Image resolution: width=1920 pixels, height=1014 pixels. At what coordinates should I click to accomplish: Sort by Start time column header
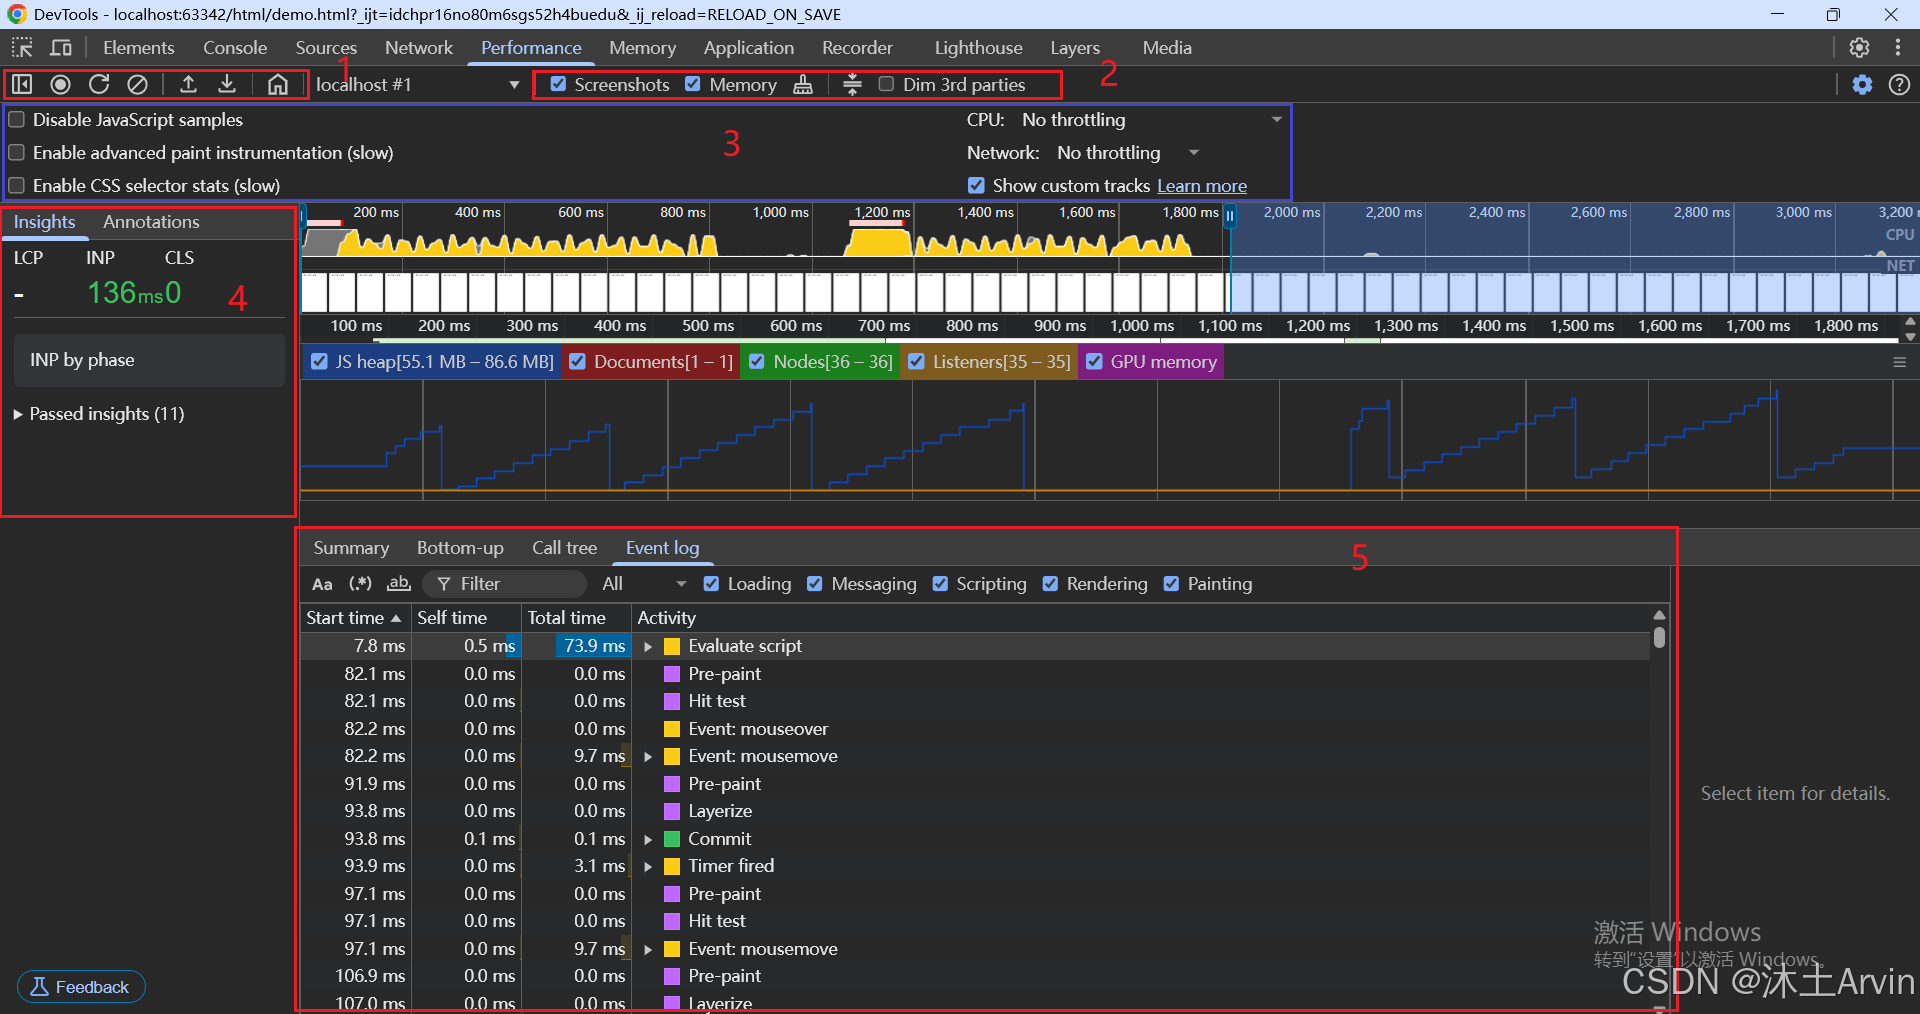355,618
